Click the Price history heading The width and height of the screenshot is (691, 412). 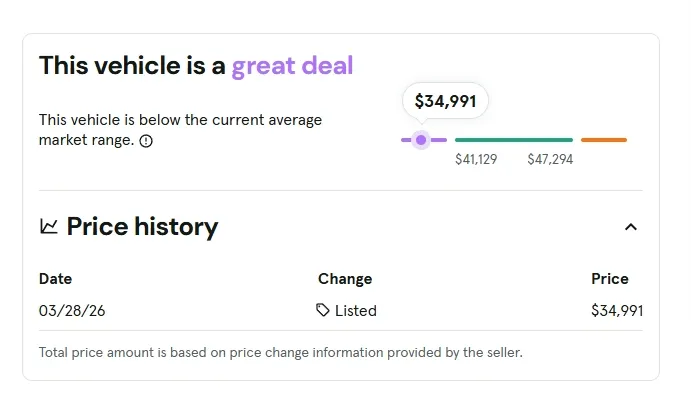[x=142, y=227]
